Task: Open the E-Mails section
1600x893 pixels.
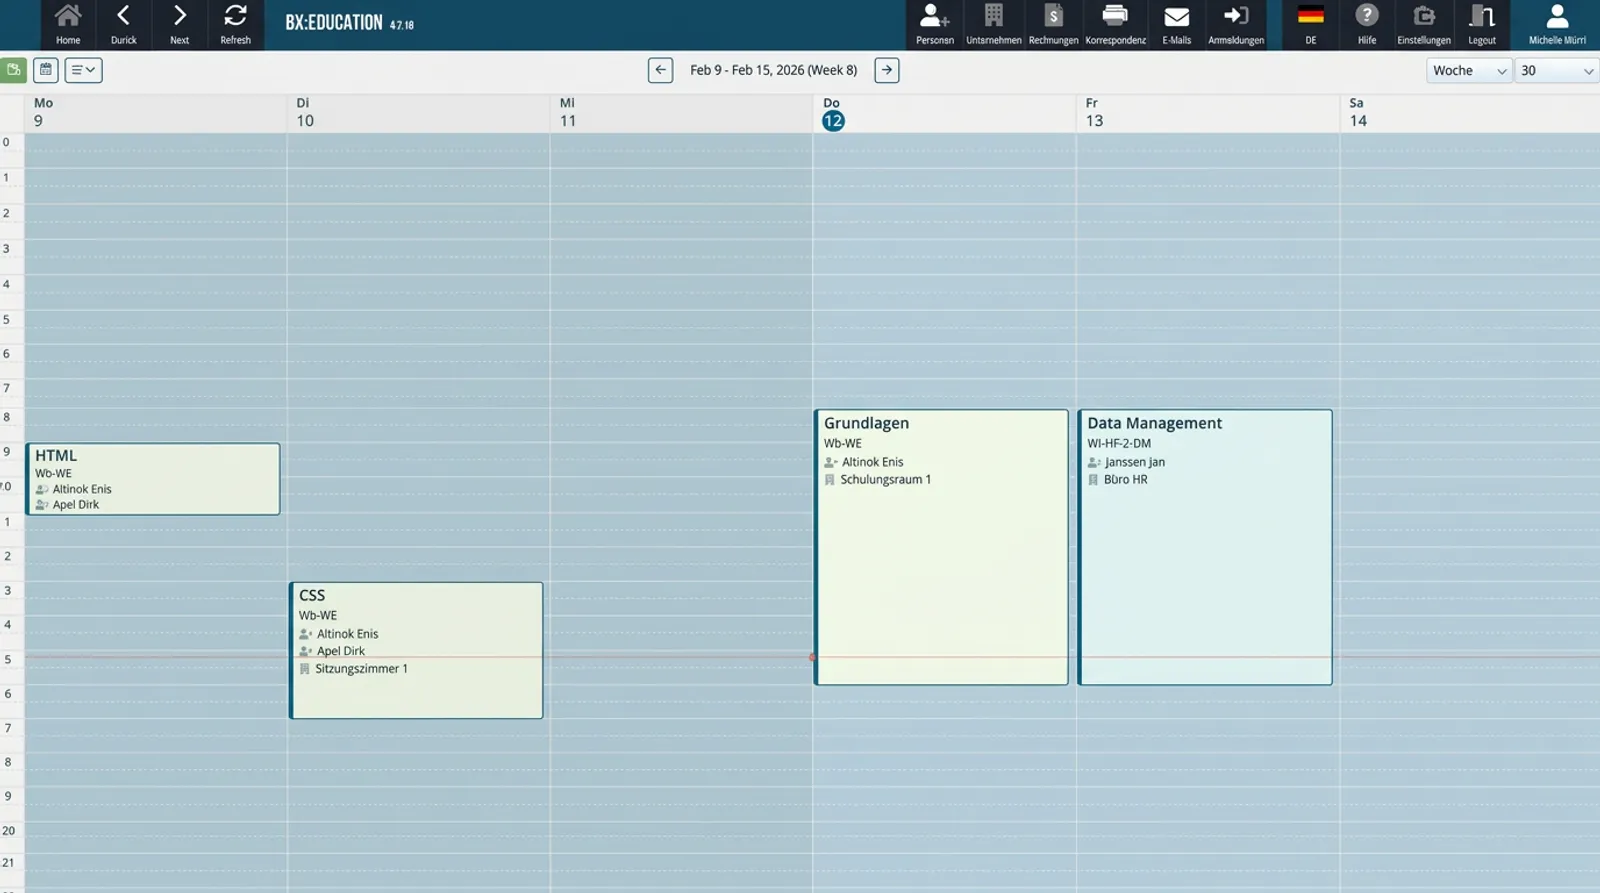Action: click(1177, 24)
